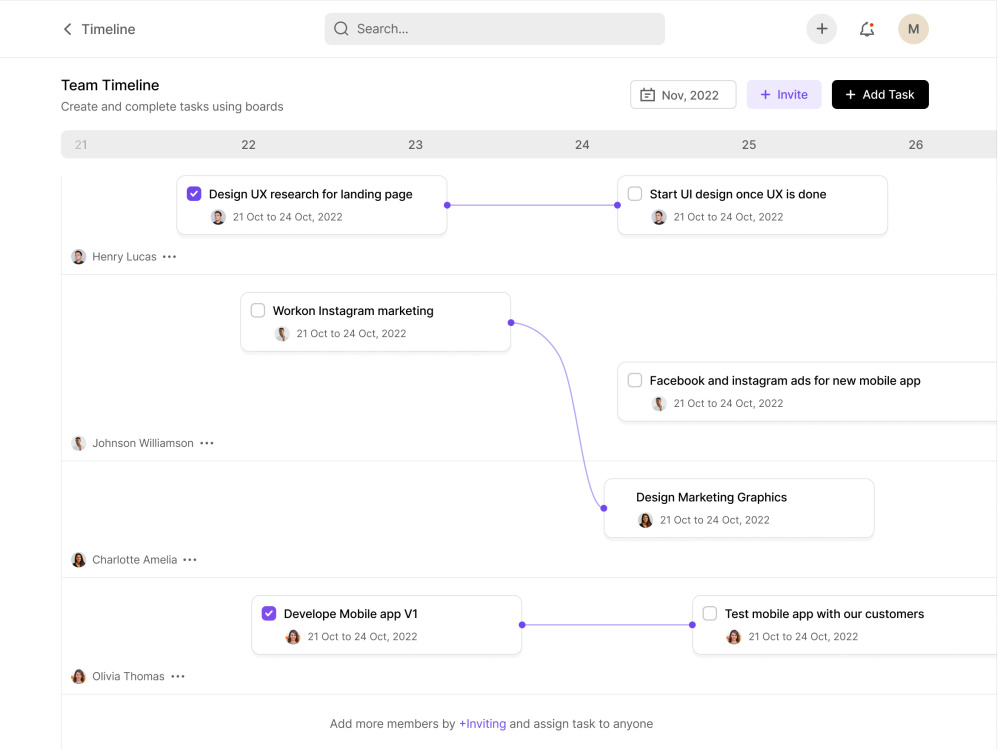Click Charlotte Amelia name label
Screen dimensions: 1000x750
135,560
